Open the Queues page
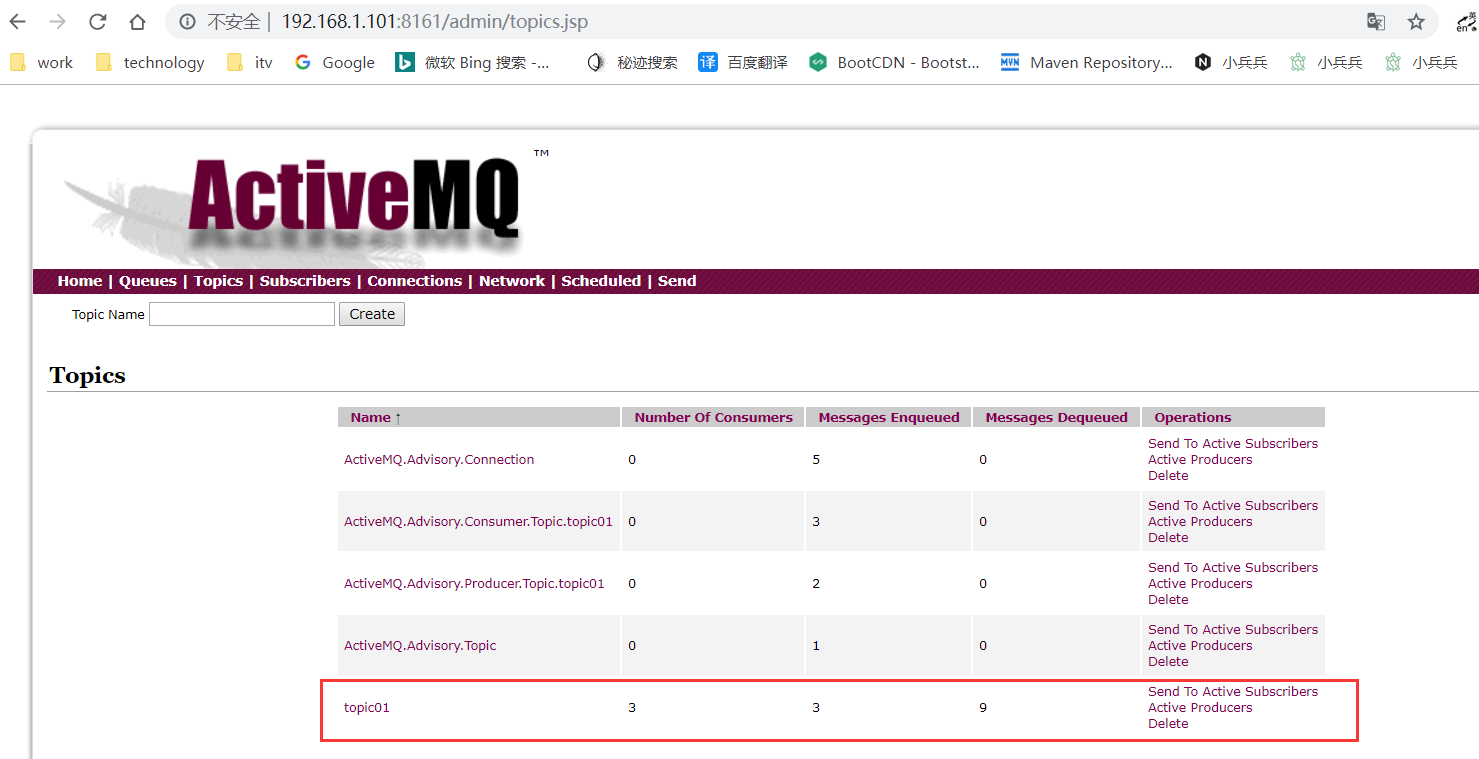 point(148,281)
